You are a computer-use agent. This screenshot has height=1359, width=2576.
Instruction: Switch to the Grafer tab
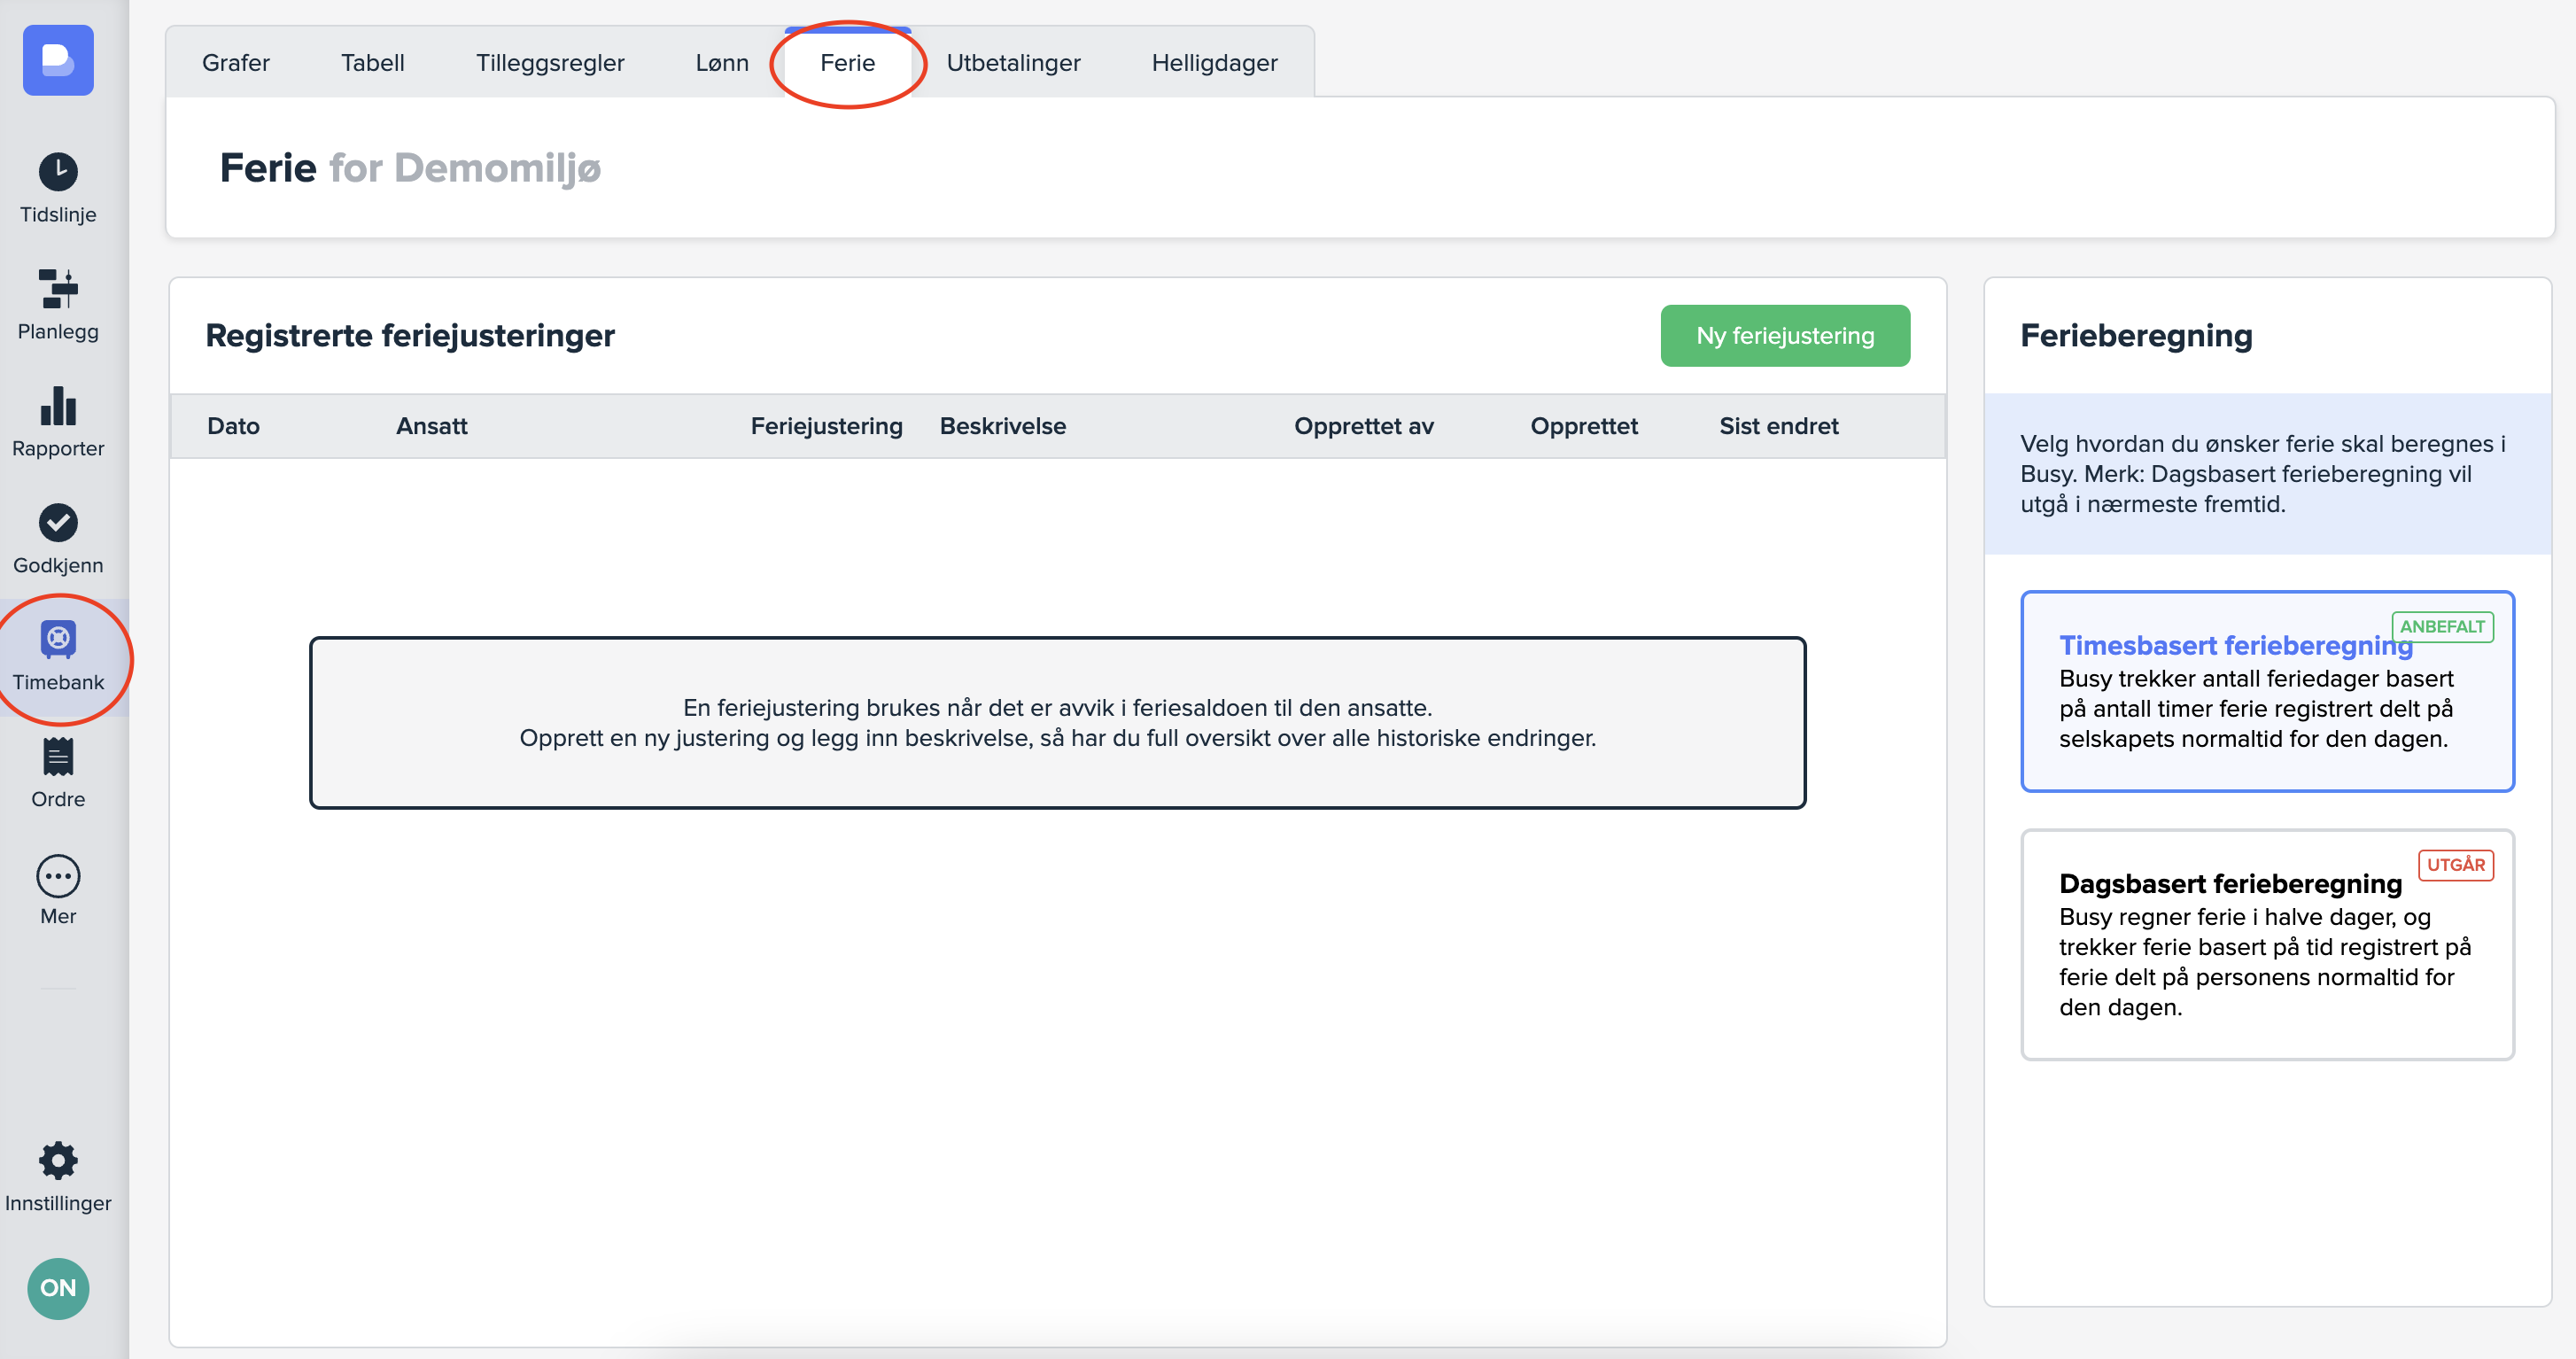pyautogui.click(x=236, y=63)
